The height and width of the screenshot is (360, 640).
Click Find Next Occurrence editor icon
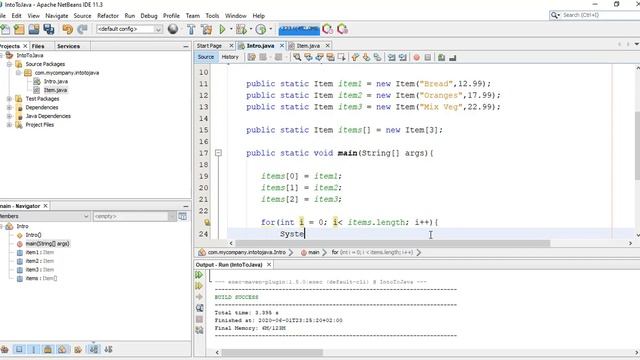pyautogui.click(x=319, y=58)
